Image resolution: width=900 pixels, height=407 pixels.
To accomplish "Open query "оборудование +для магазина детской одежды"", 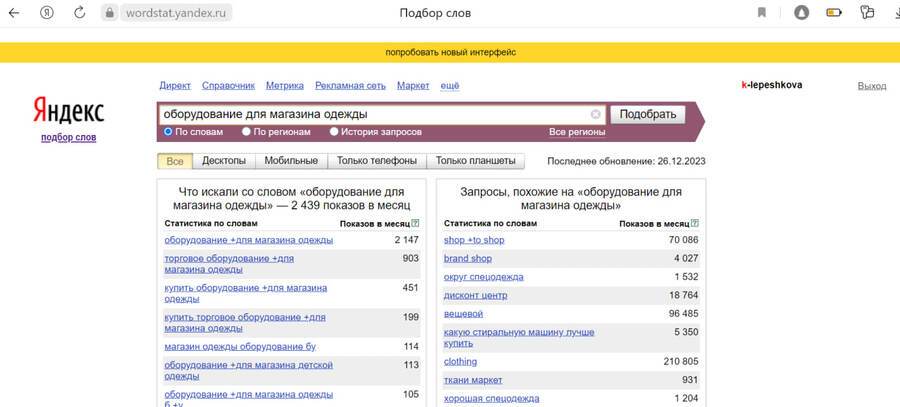I will 249,370.
